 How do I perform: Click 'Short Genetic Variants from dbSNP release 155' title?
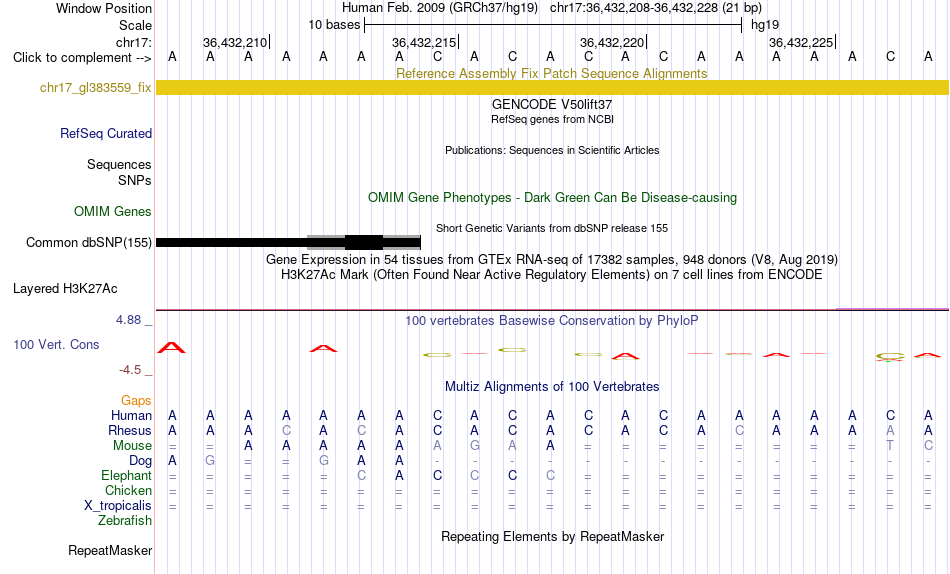click(x=552, y=229)
